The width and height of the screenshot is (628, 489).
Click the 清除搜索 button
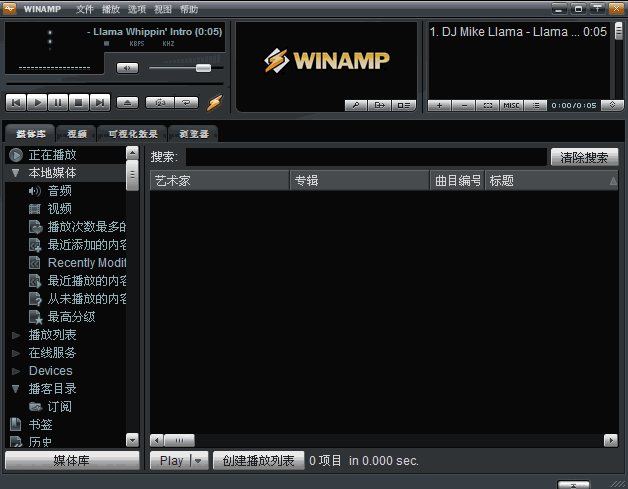click(584, 157)
